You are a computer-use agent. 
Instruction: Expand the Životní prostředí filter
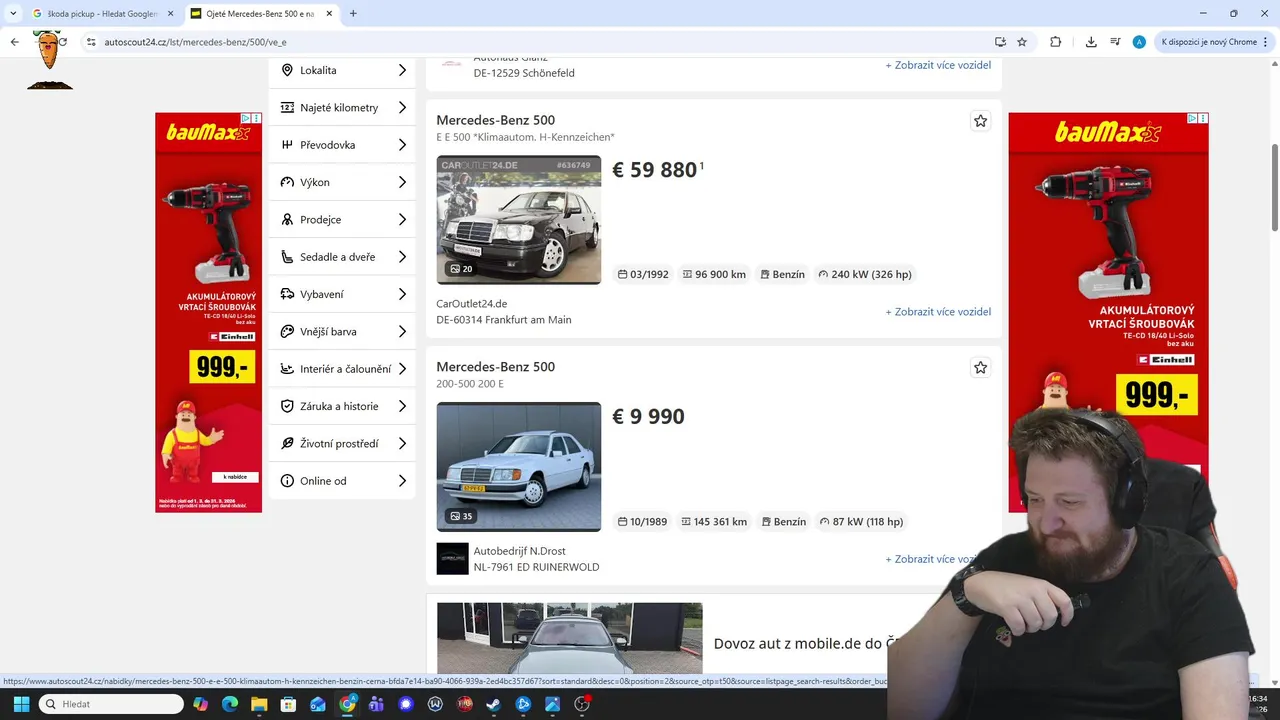(342, 444)
